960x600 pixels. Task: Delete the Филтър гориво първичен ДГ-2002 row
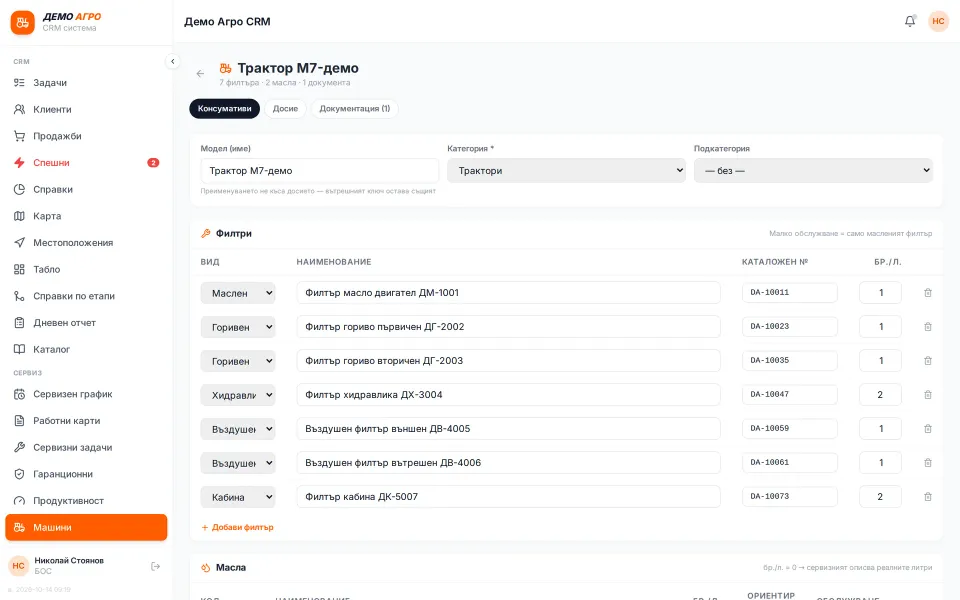point(928,327)
